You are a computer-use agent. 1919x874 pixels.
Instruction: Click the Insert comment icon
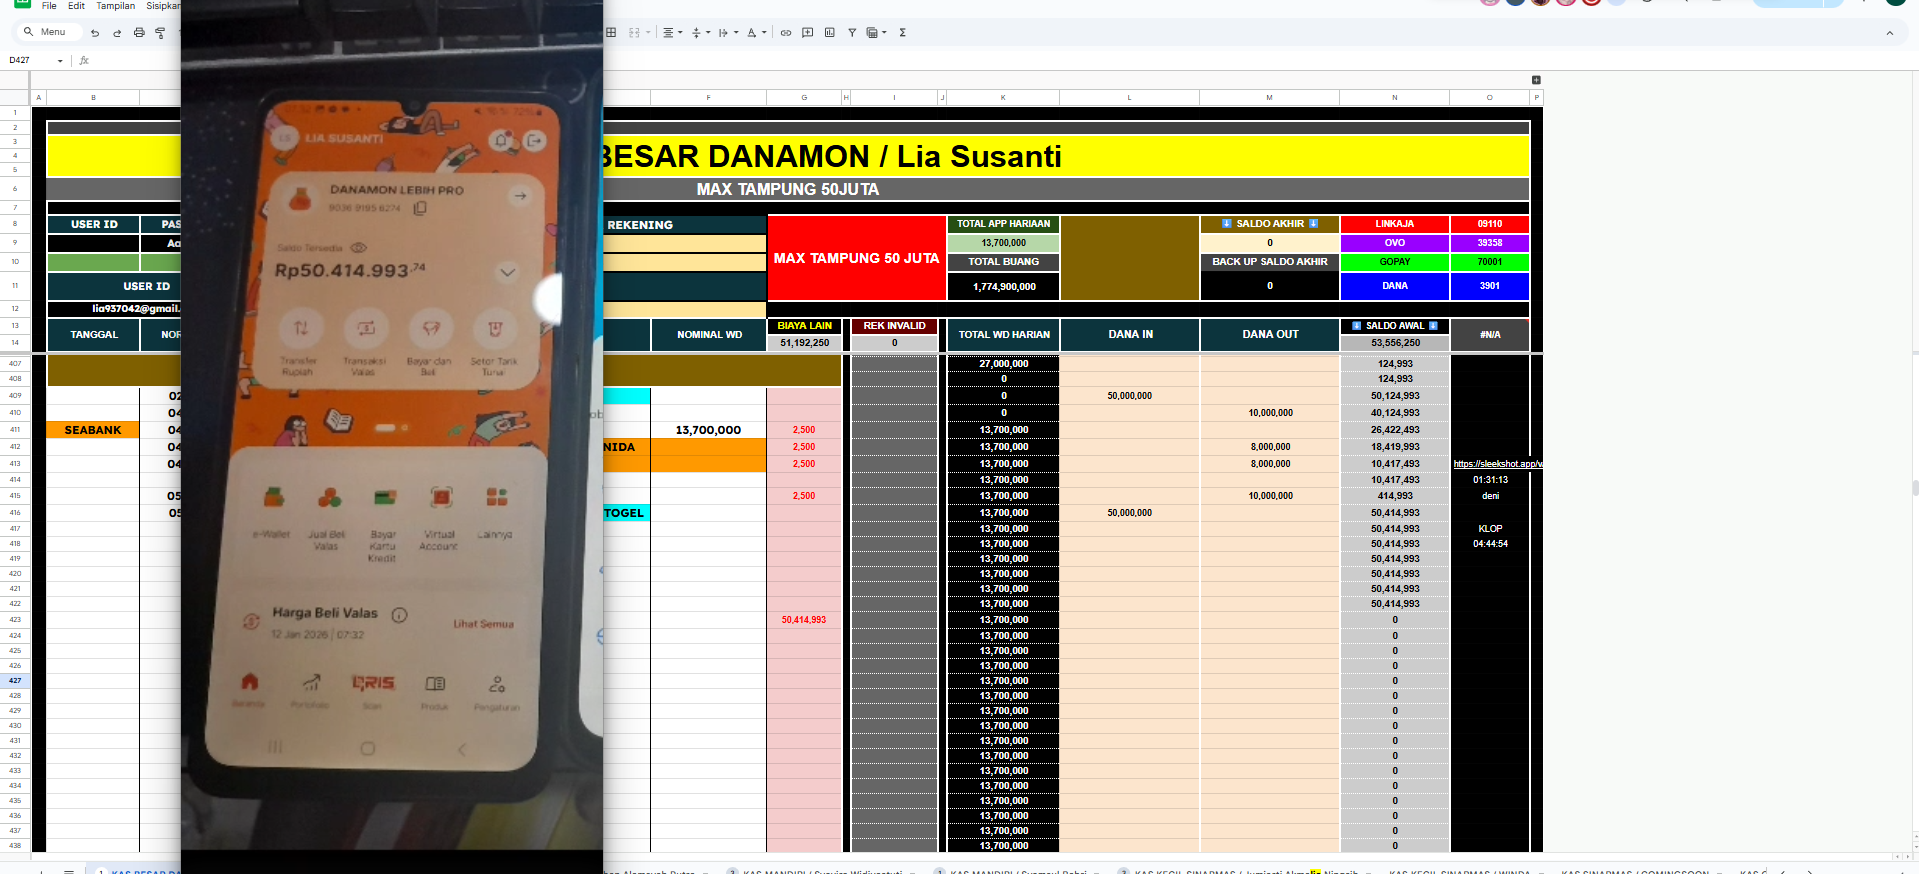point(808,33)
